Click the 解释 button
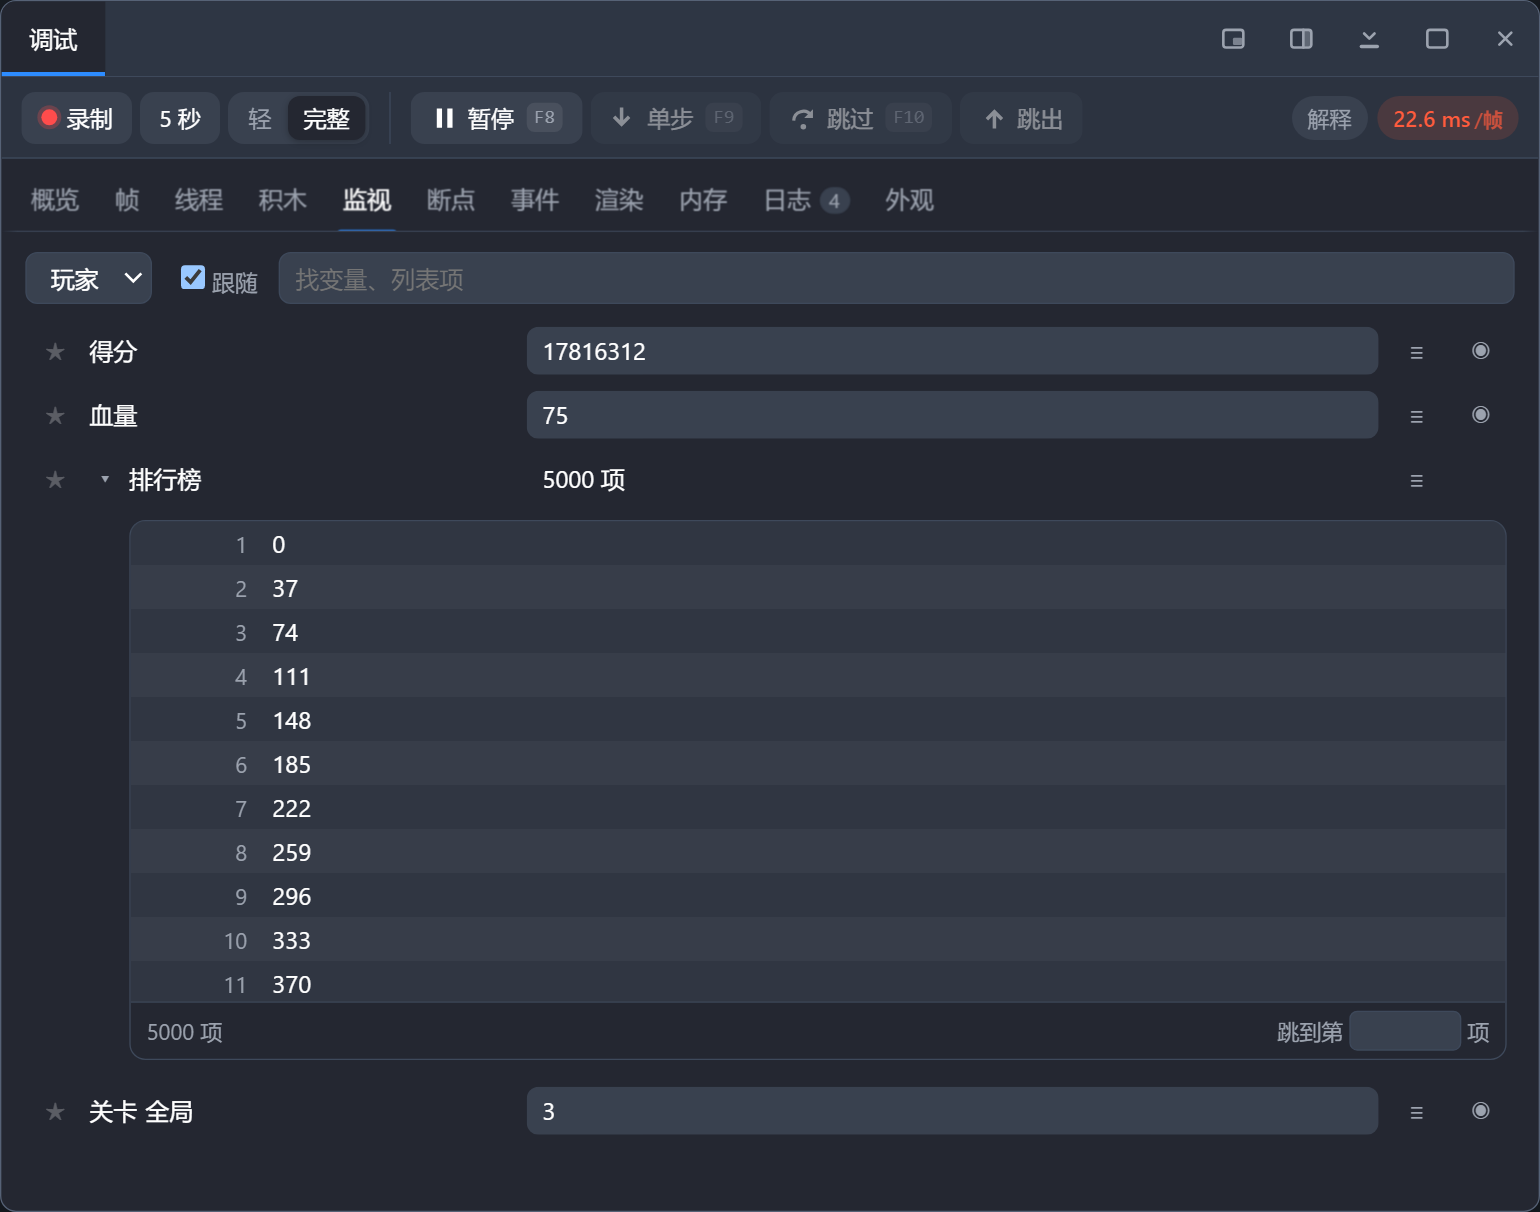This screenshot has width=1540, height=1212. [1330, 119]
